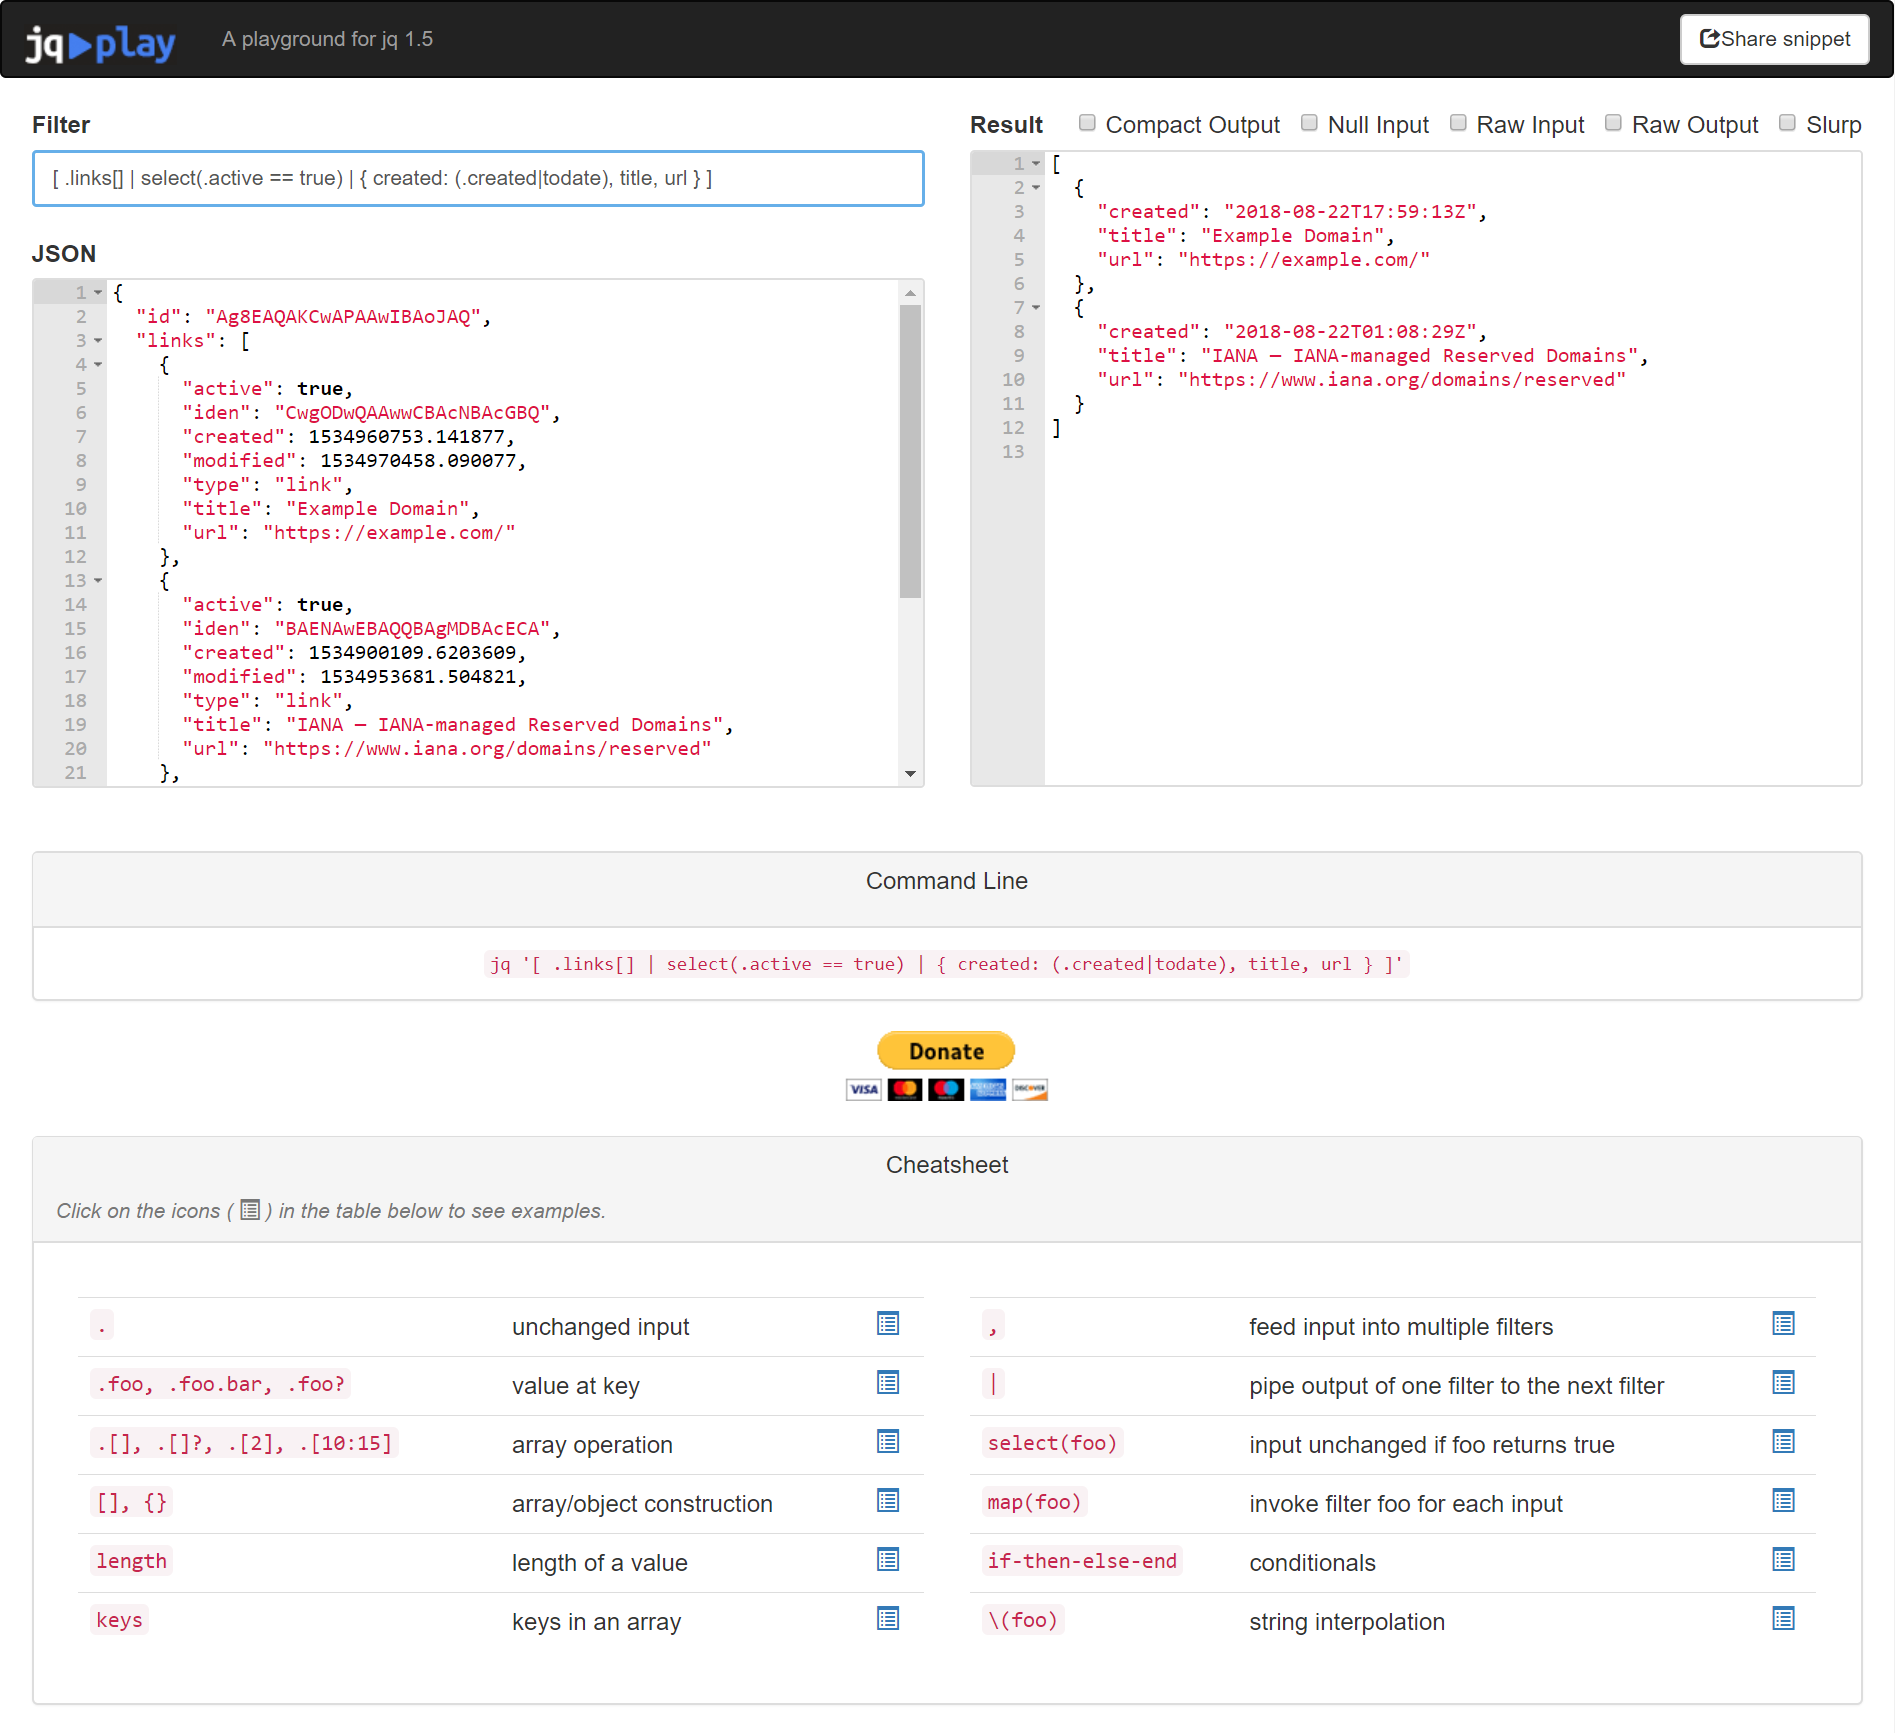Viewport: 1895px width, 1733px height.
Task: Click the Share snippet button
Action: click(1774, 39)
